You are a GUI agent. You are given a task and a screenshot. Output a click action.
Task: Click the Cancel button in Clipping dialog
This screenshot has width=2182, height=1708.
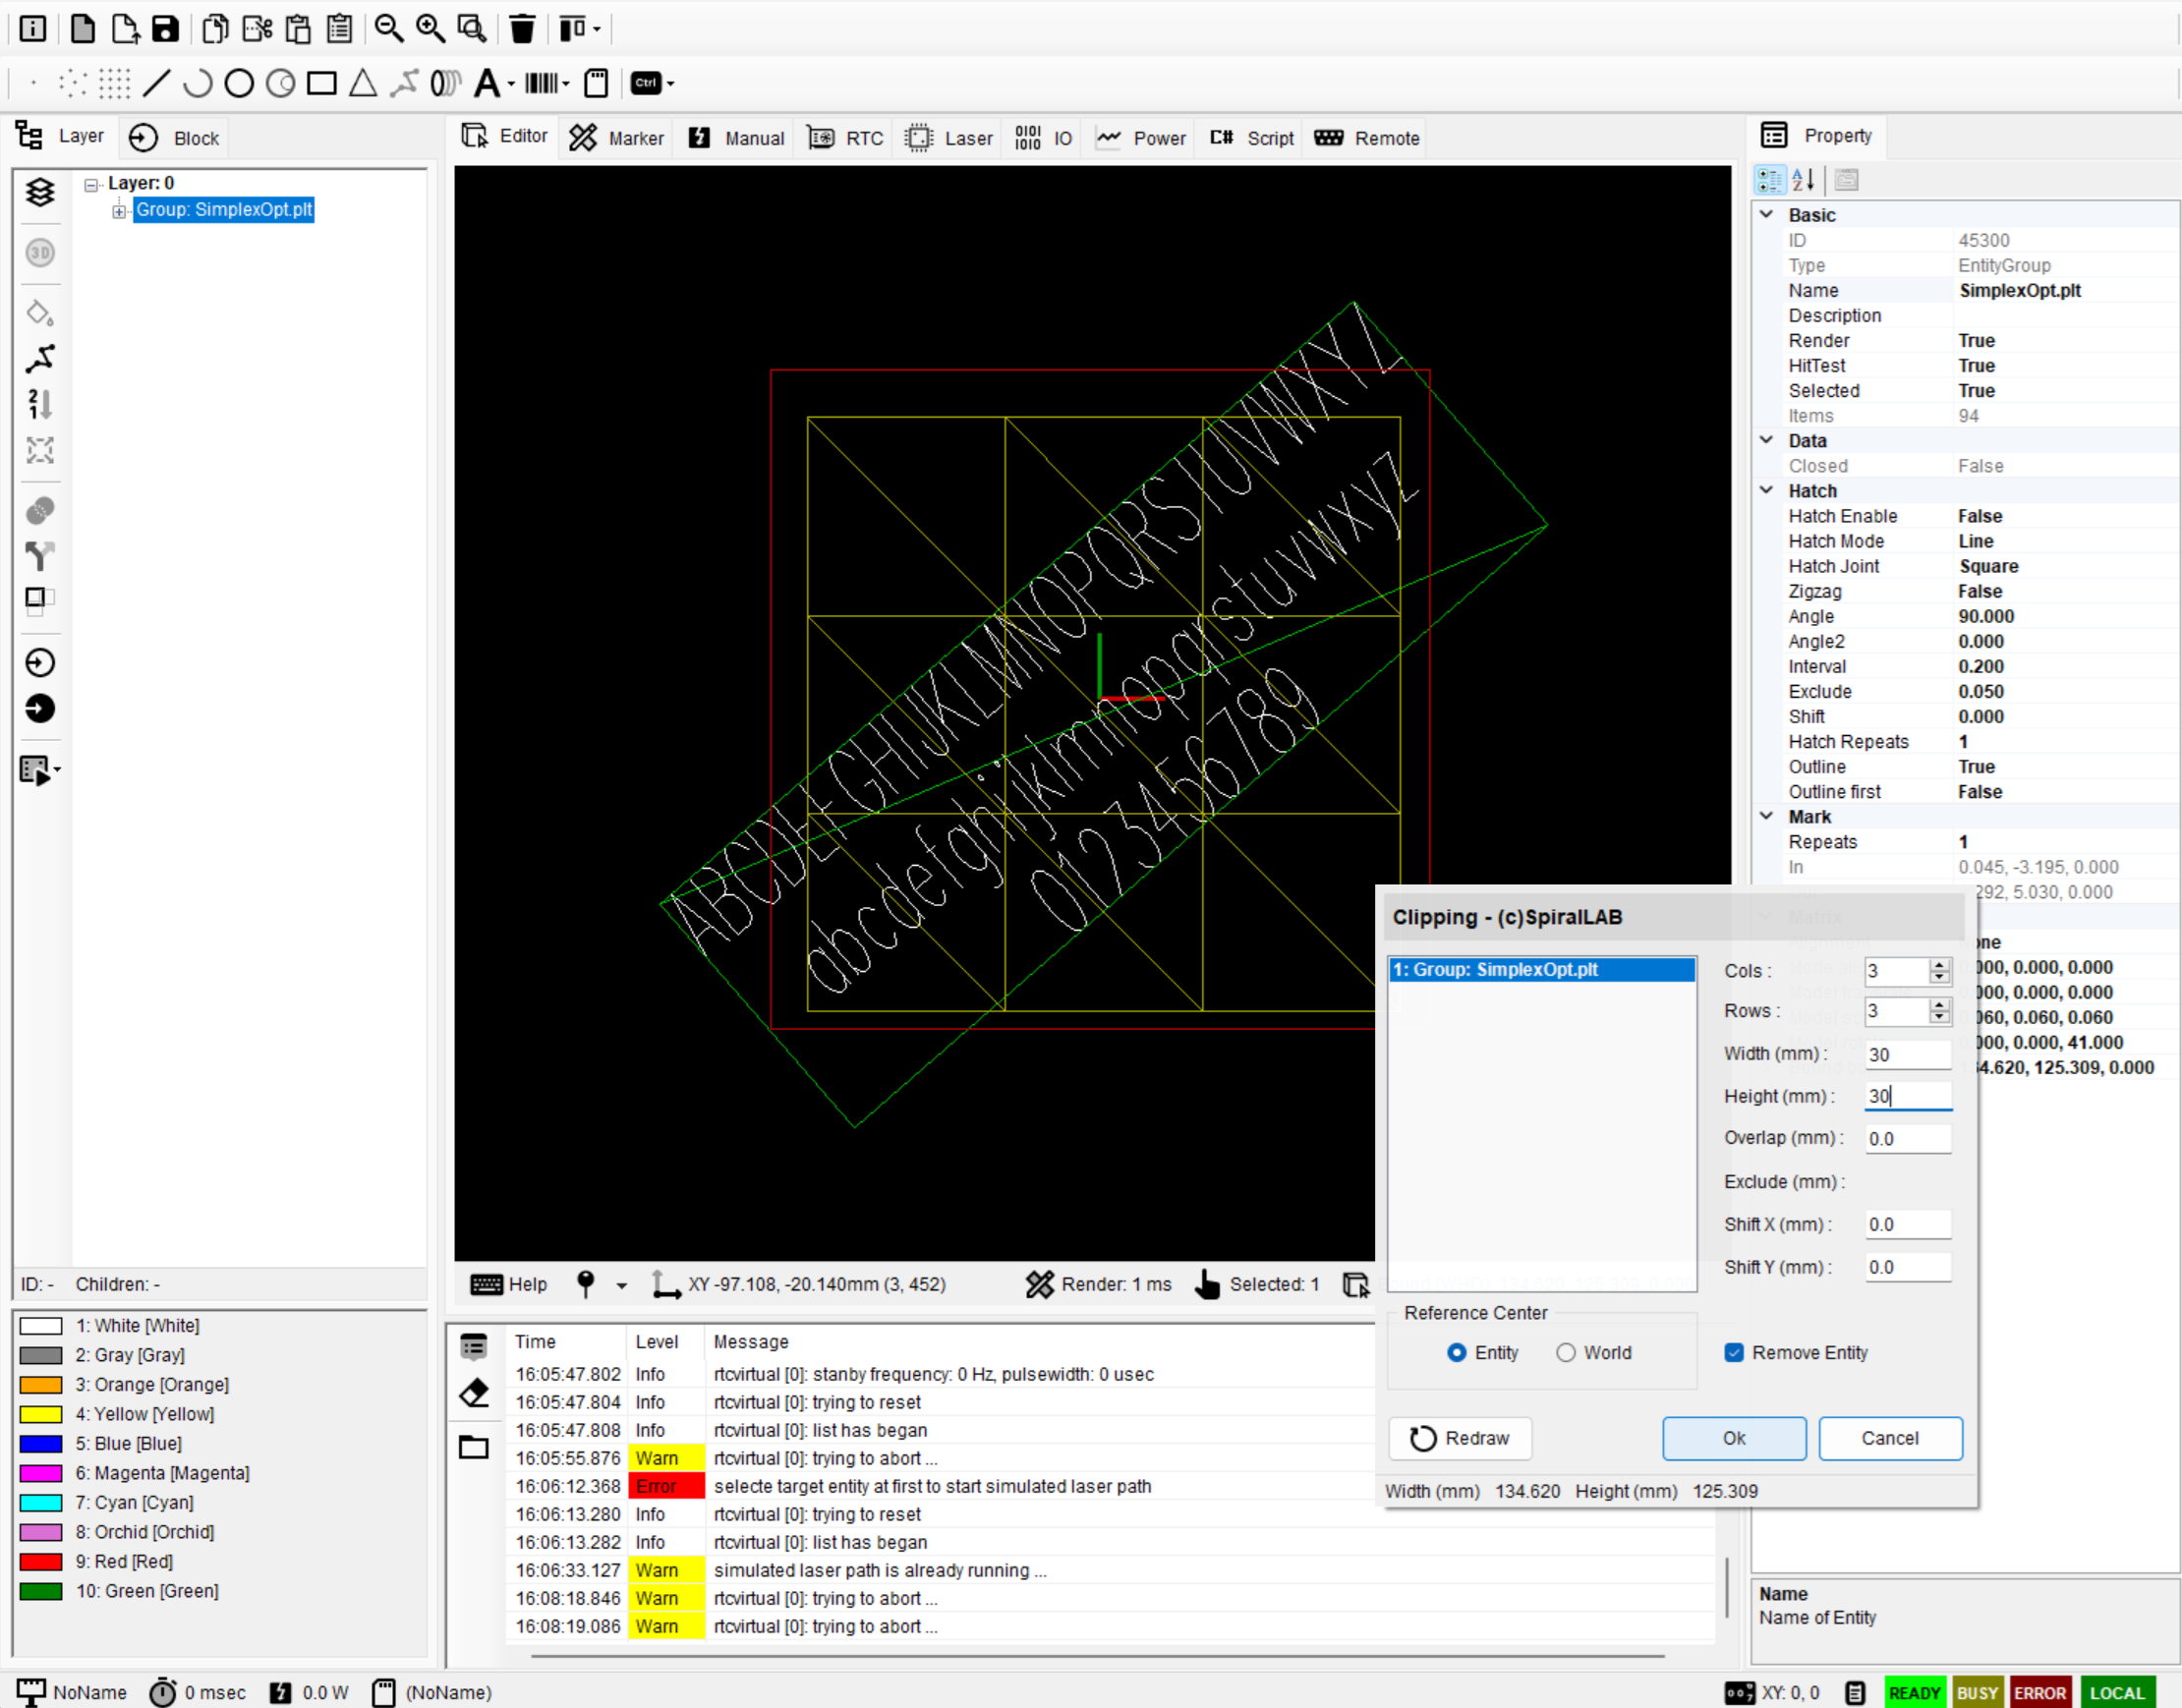tap(1890, 1438)
